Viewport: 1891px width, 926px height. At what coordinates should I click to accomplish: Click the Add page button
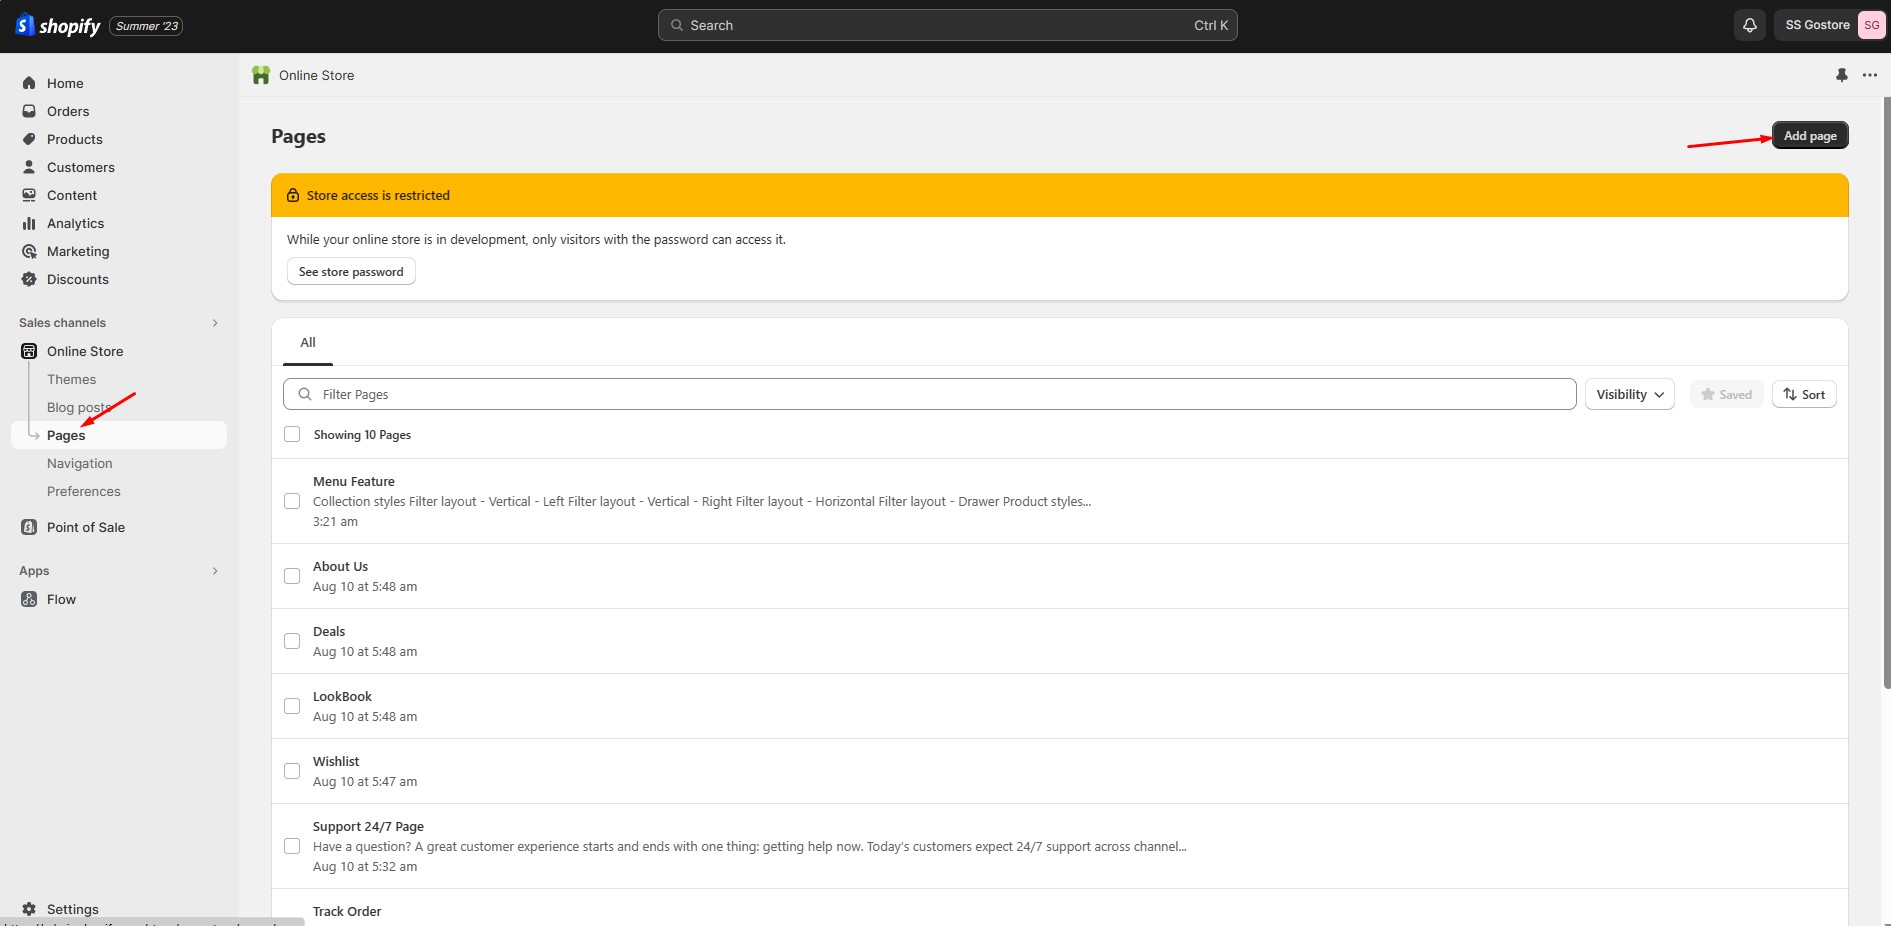1809,135
